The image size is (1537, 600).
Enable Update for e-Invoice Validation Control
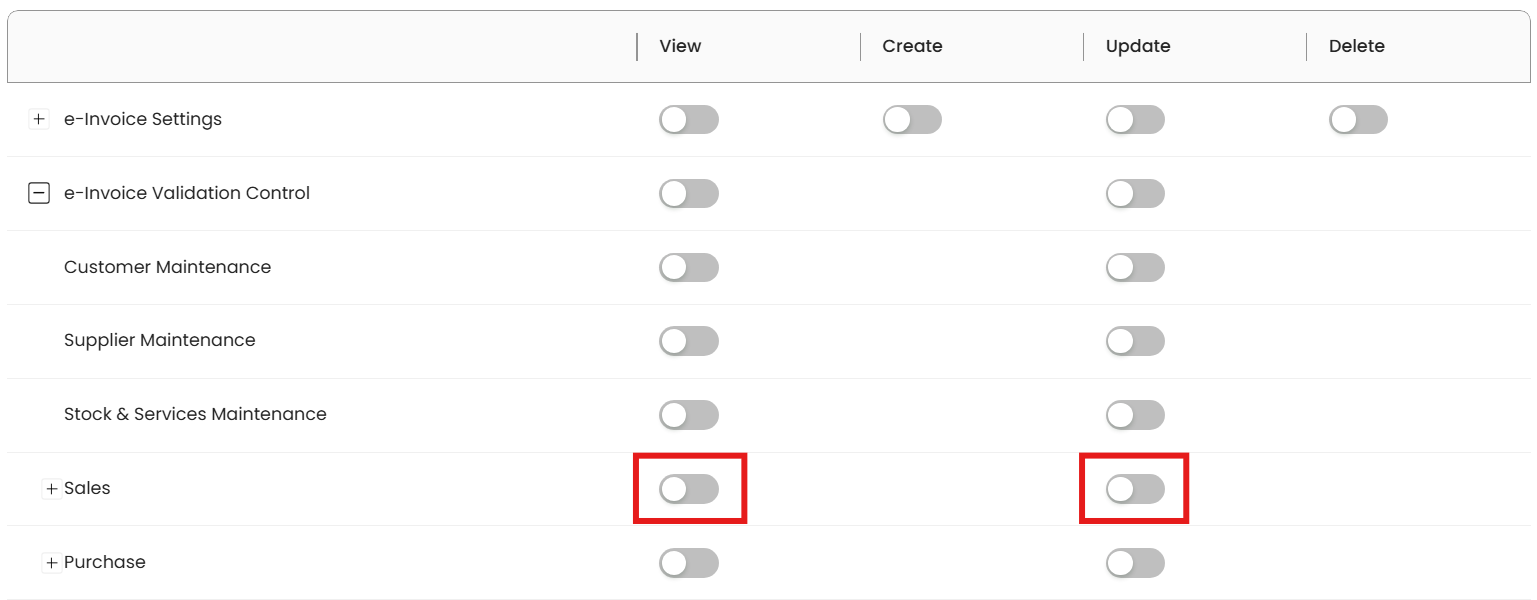1135,194
